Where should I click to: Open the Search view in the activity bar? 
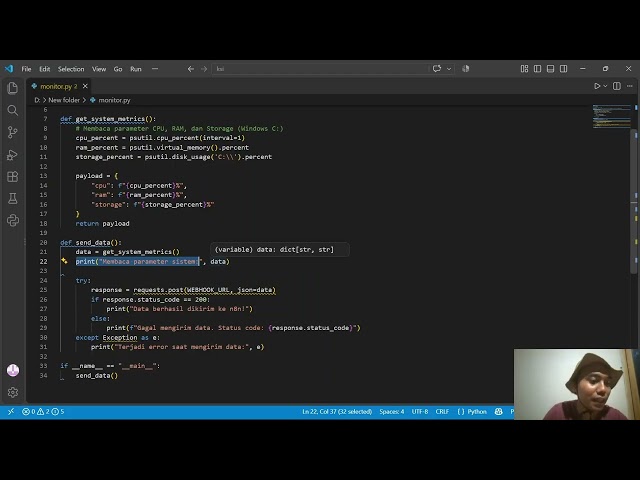click(13, 110)
